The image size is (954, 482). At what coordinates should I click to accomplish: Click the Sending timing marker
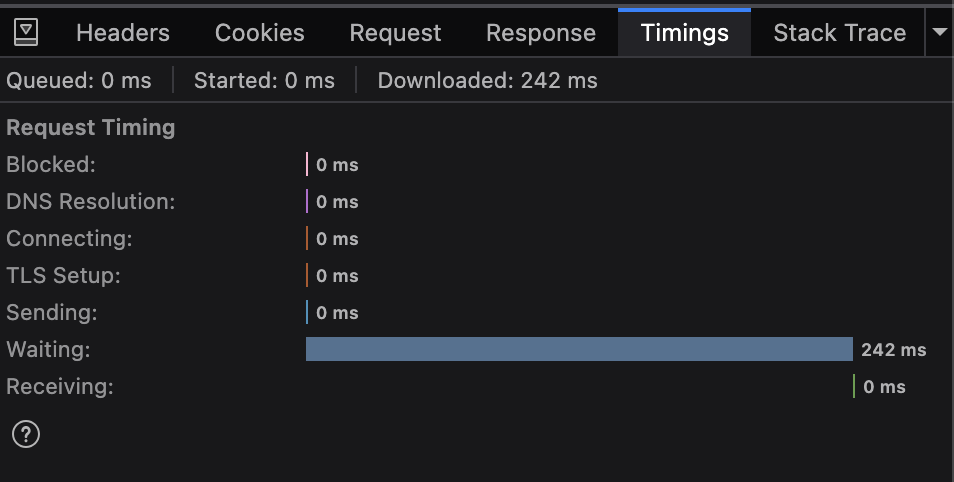[307, 313]
